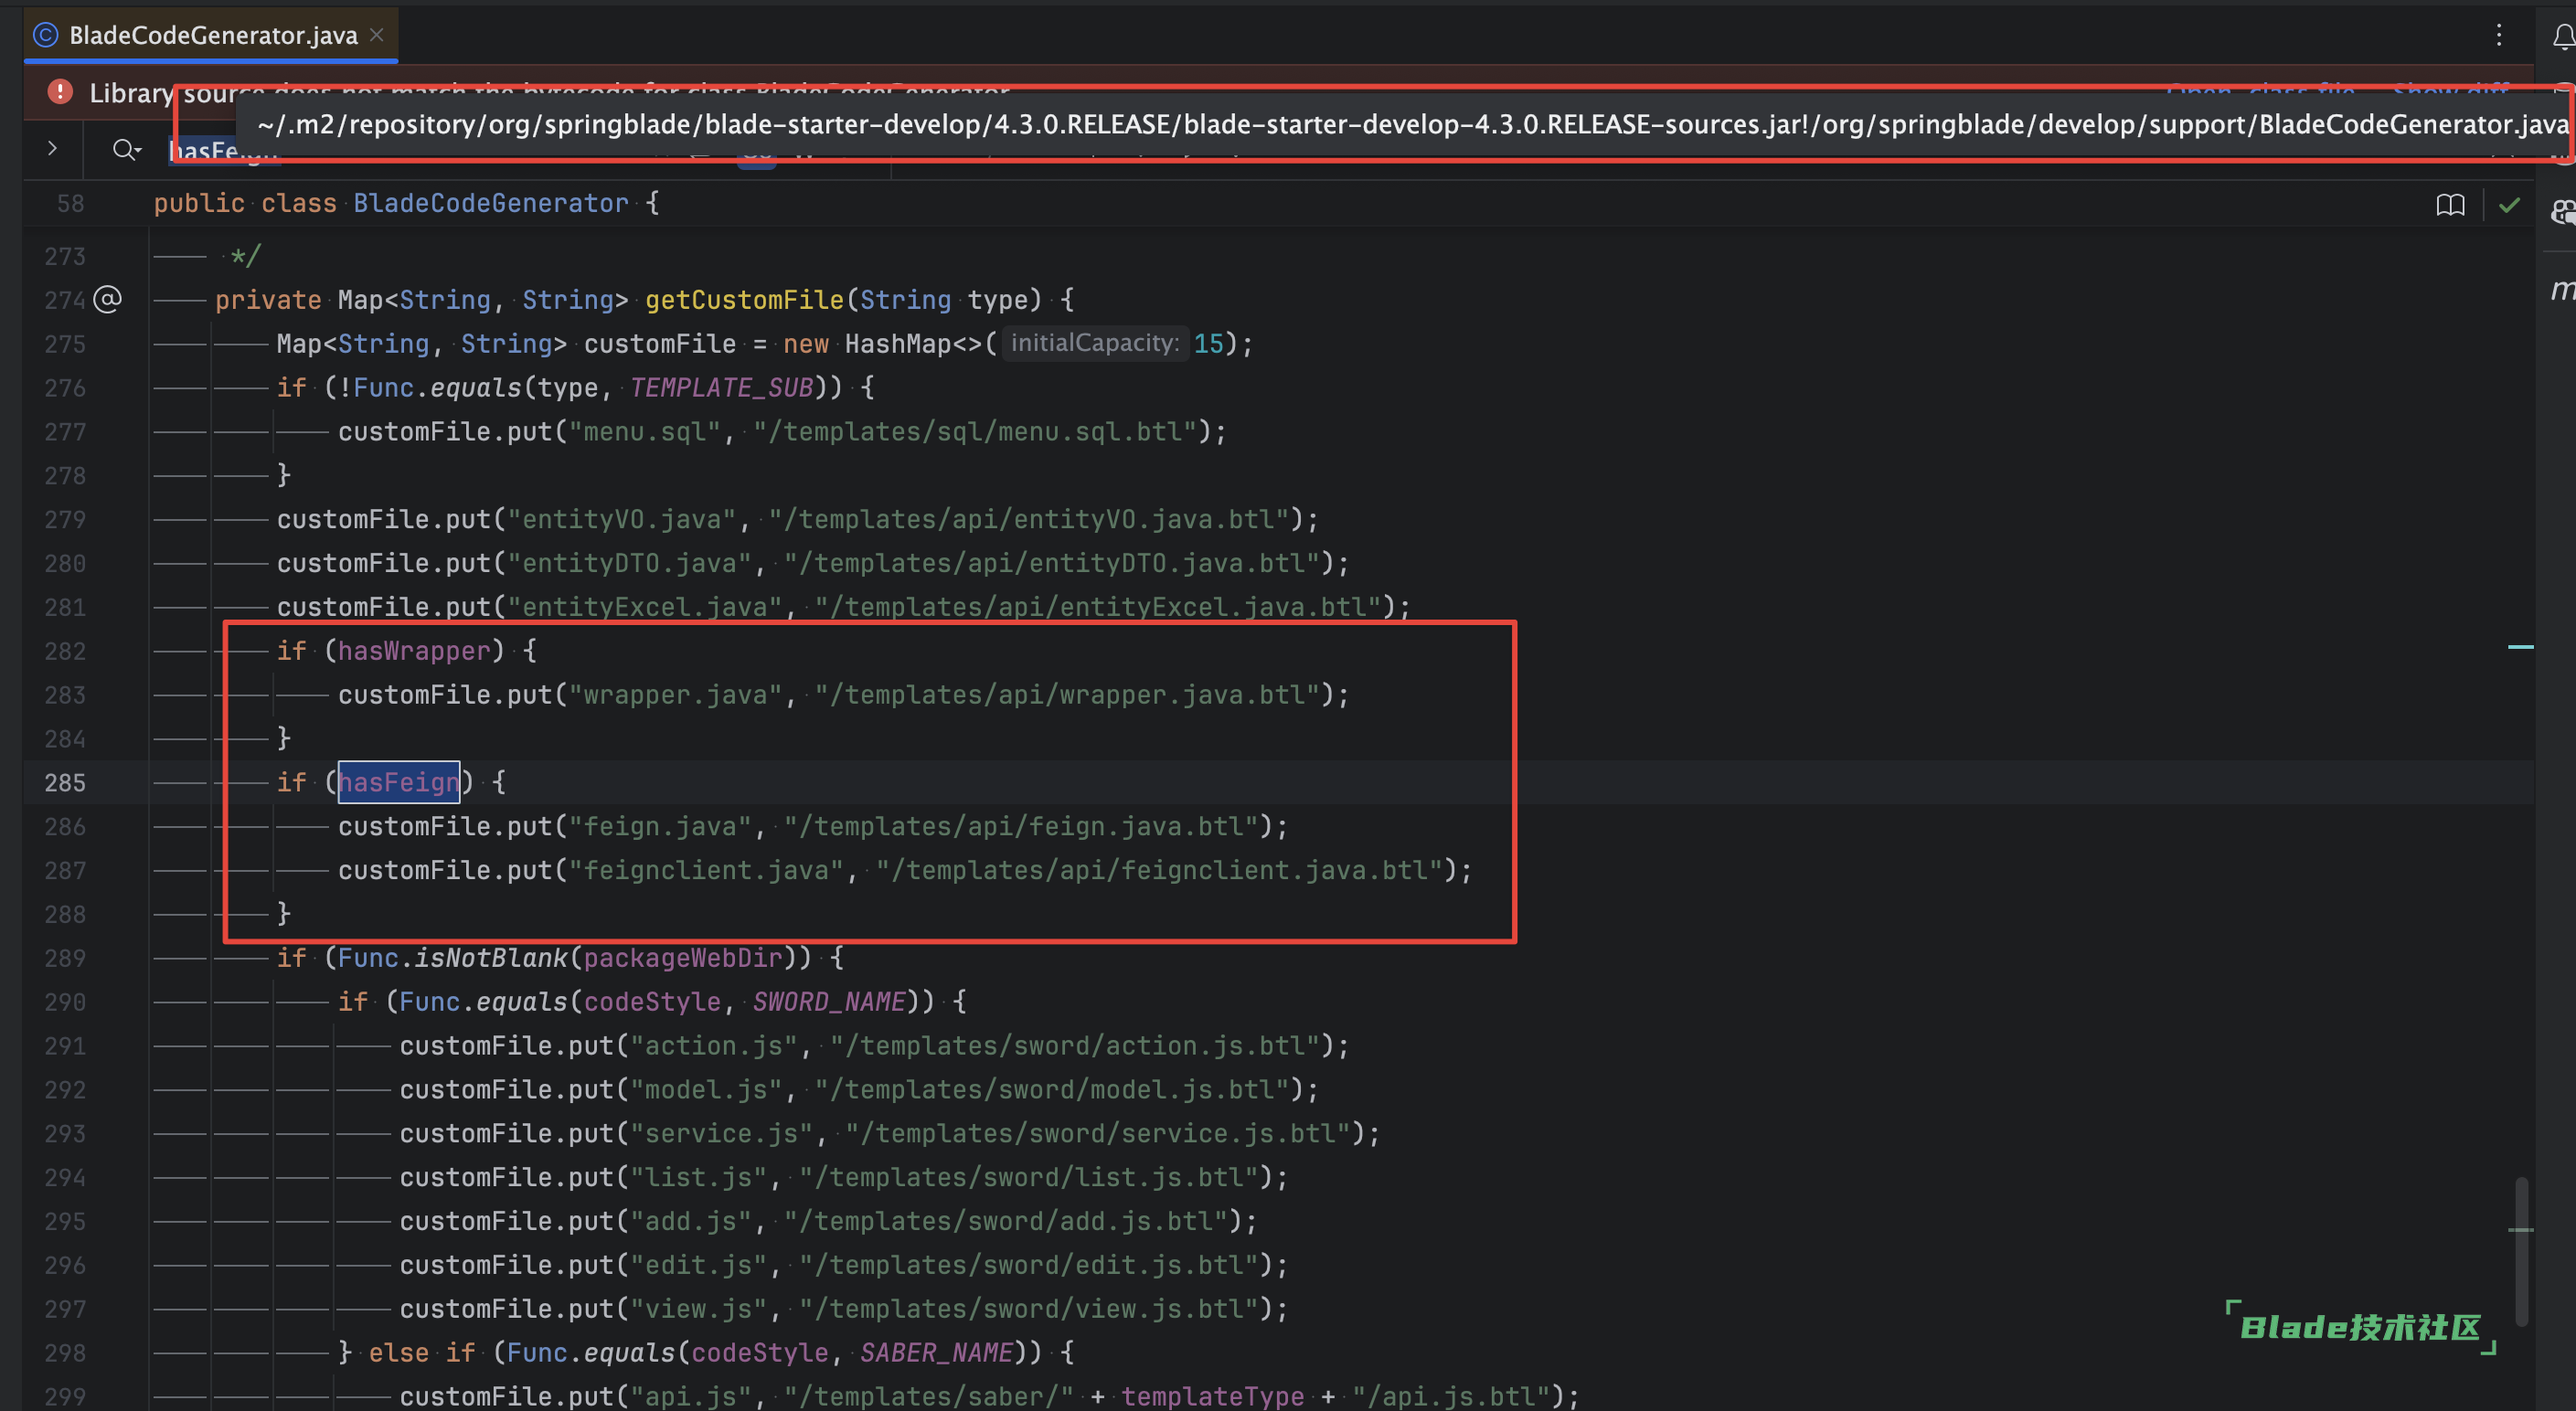Screen dimensions: 2576x1411
Task: Click the "menu.sql" string literal
Action: (645, 432)
